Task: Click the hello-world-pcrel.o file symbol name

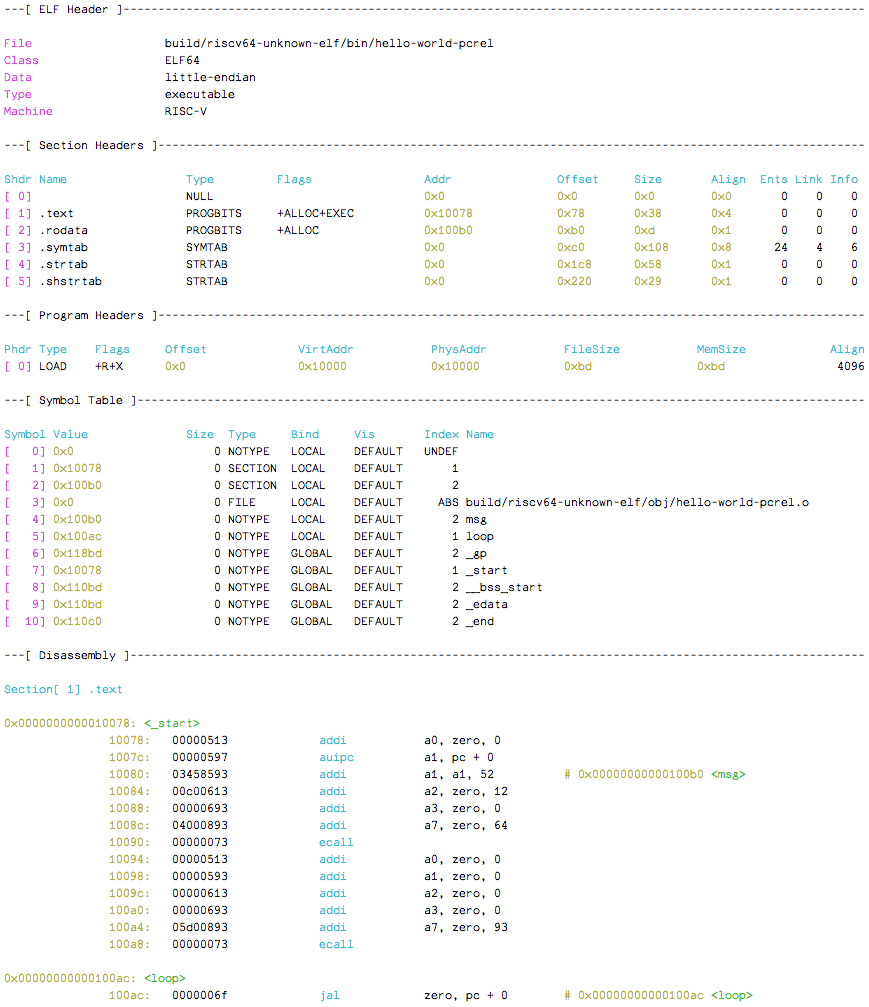Action: pyautogui.click(x=637, y=502)
